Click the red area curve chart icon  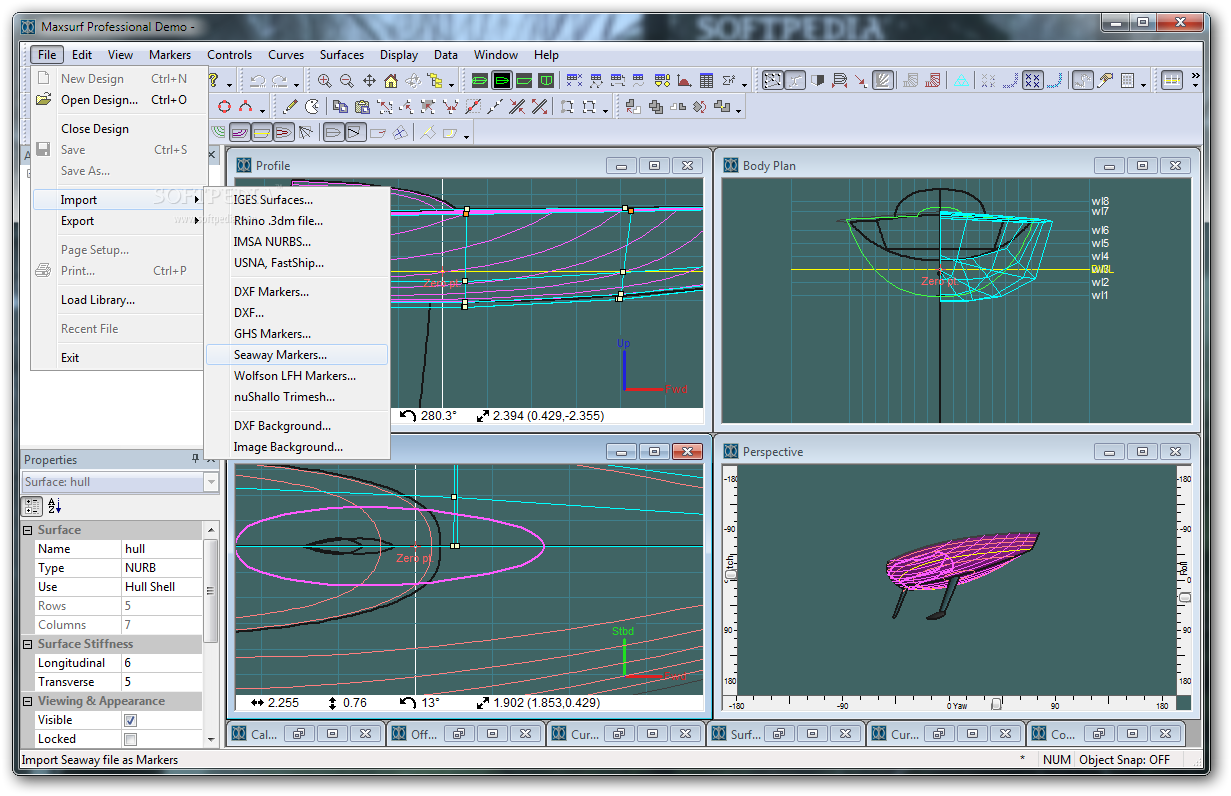pyautogui.click(x=685, y=81)
